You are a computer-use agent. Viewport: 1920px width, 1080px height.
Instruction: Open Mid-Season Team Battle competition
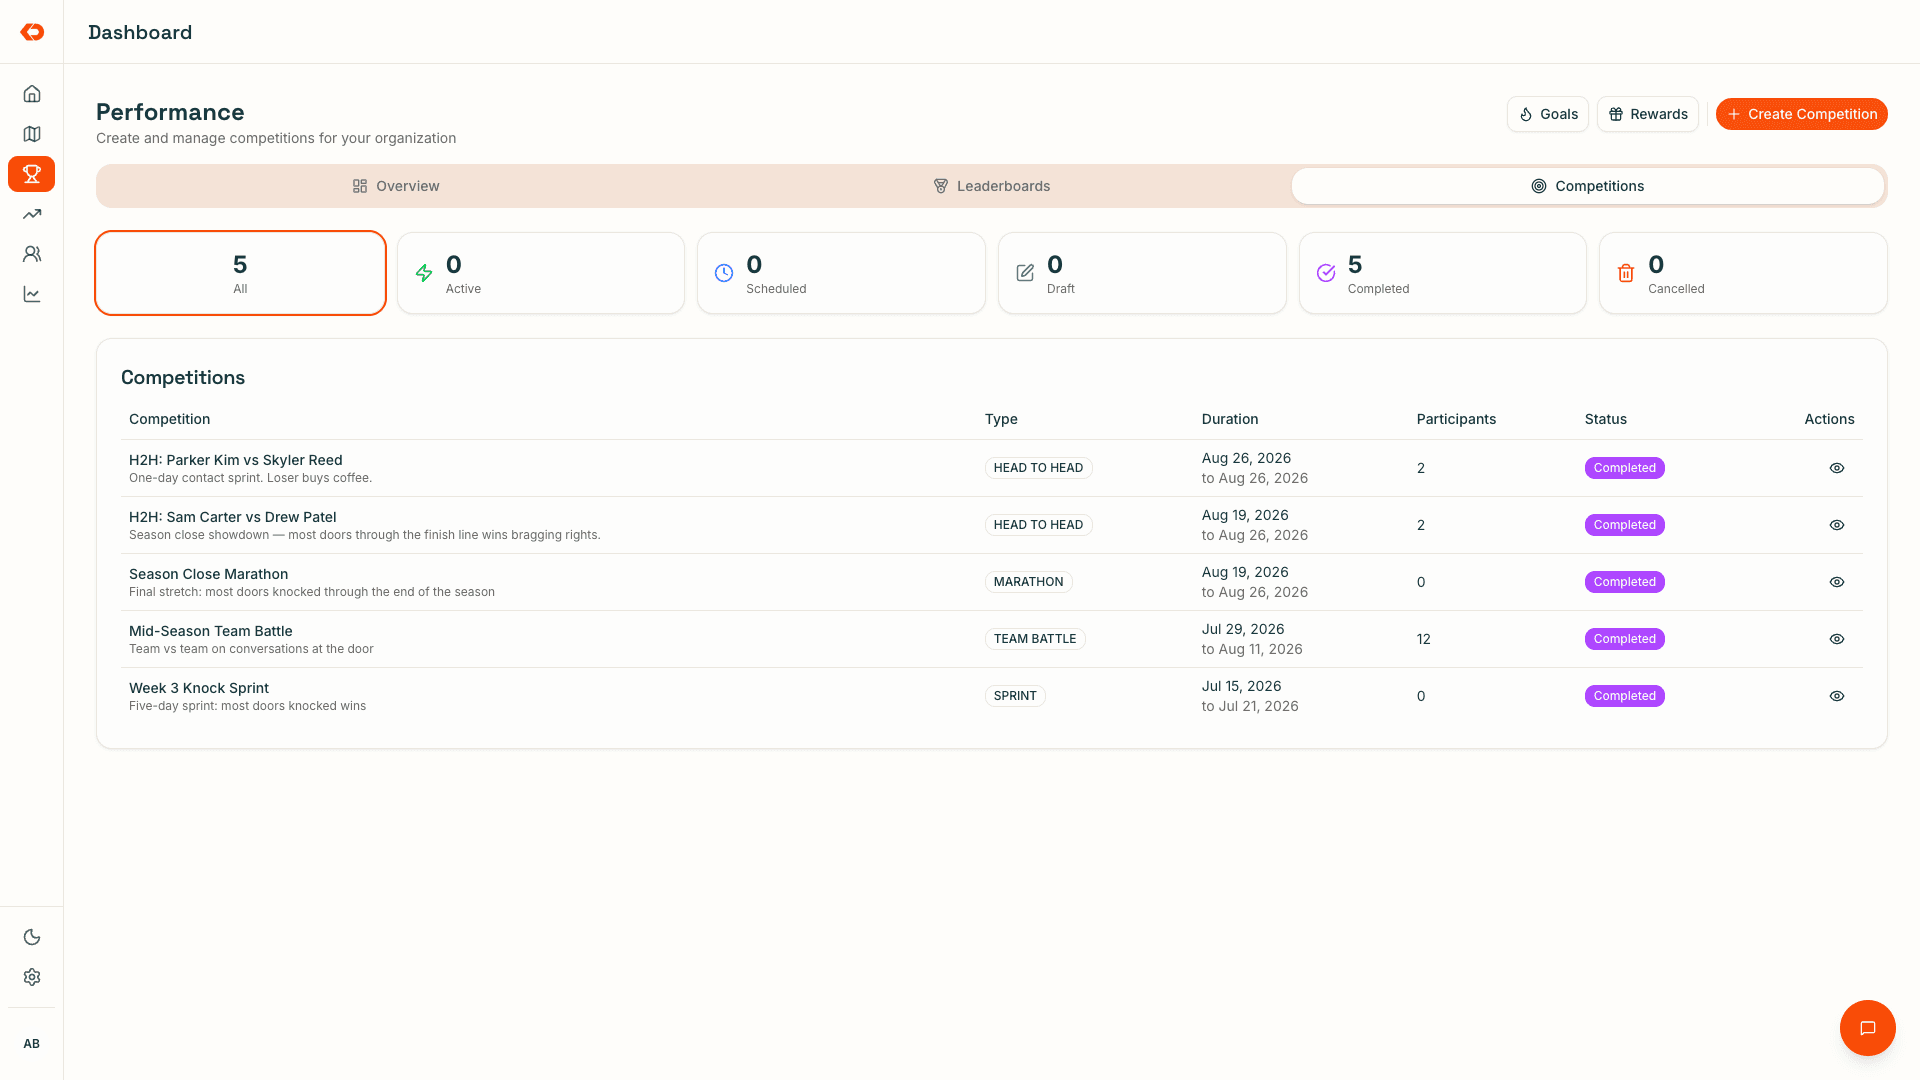coord(211,631)
